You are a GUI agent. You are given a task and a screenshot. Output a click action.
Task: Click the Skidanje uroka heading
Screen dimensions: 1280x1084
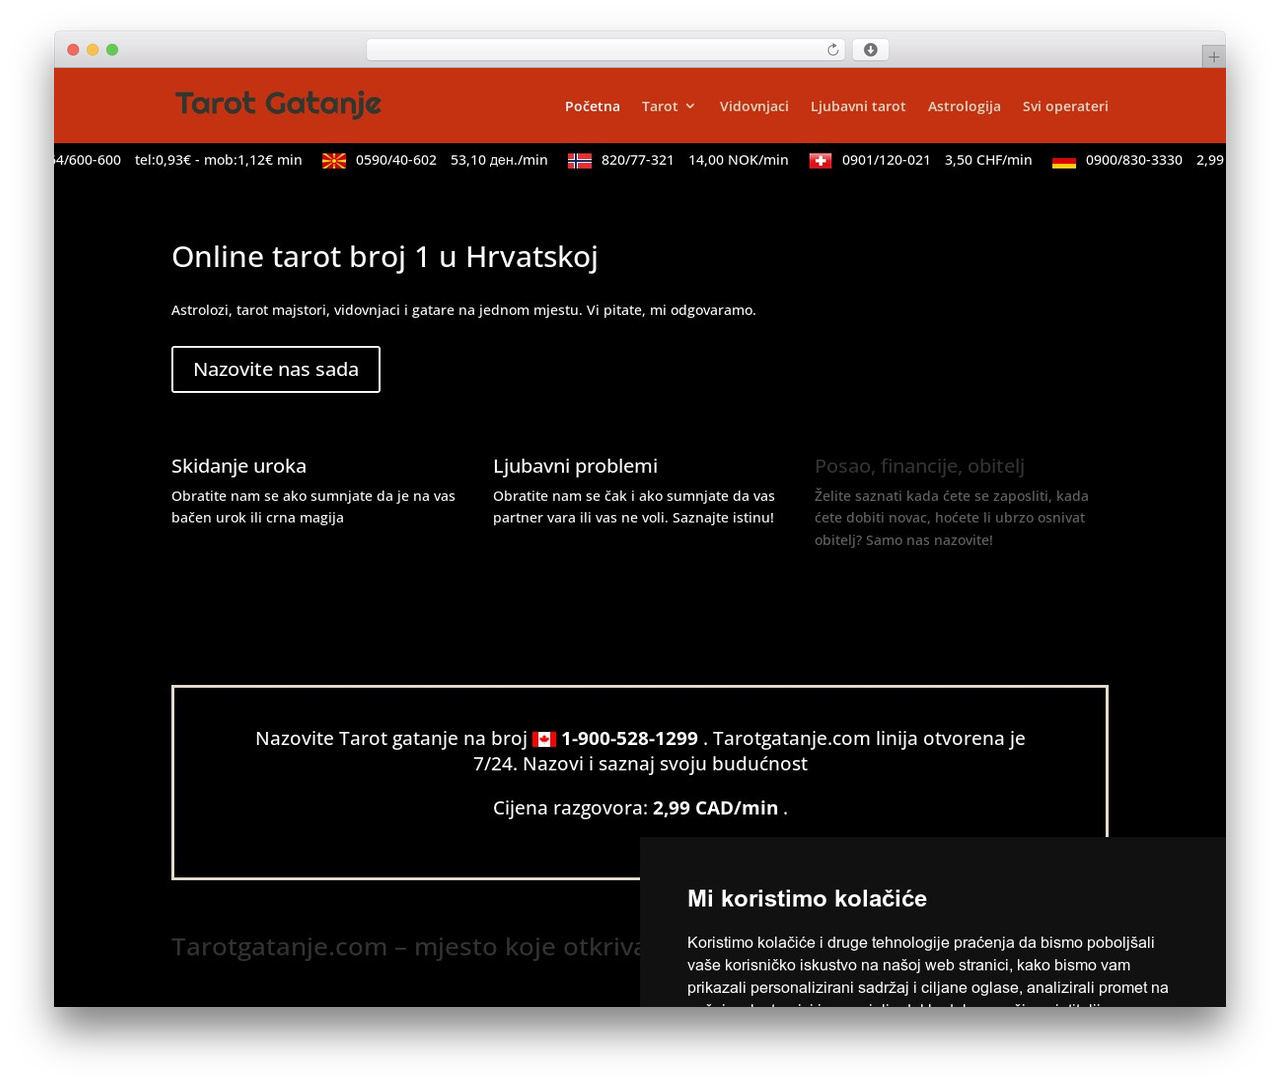(x=239, y=466)
